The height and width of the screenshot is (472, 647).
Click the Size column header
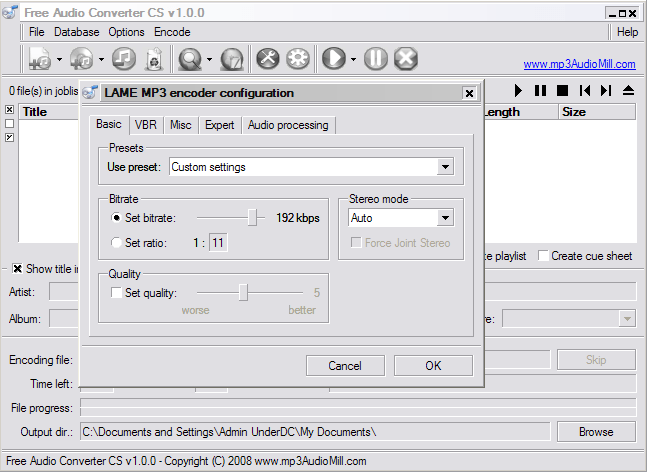click(597, 112)
